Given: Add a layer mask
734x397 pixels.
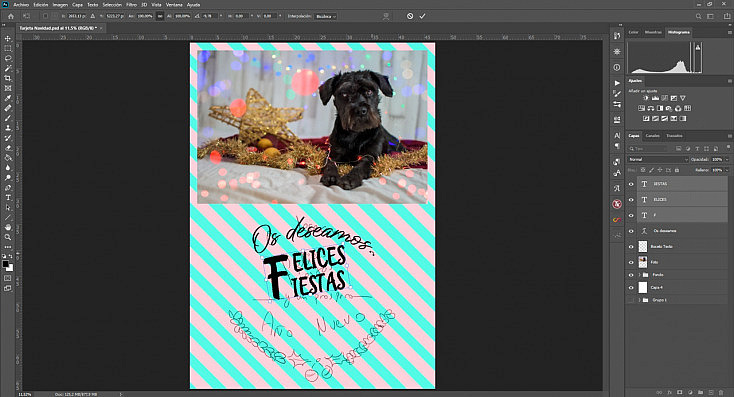Looking at the screenshot, I should coord(680,392).
